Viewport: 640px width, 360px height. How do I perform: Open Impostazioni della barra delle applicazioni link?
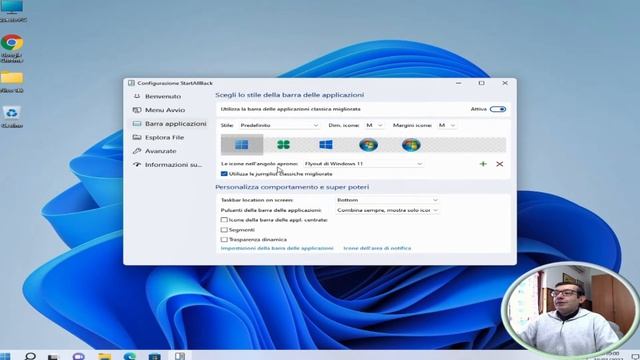[277, 248]
